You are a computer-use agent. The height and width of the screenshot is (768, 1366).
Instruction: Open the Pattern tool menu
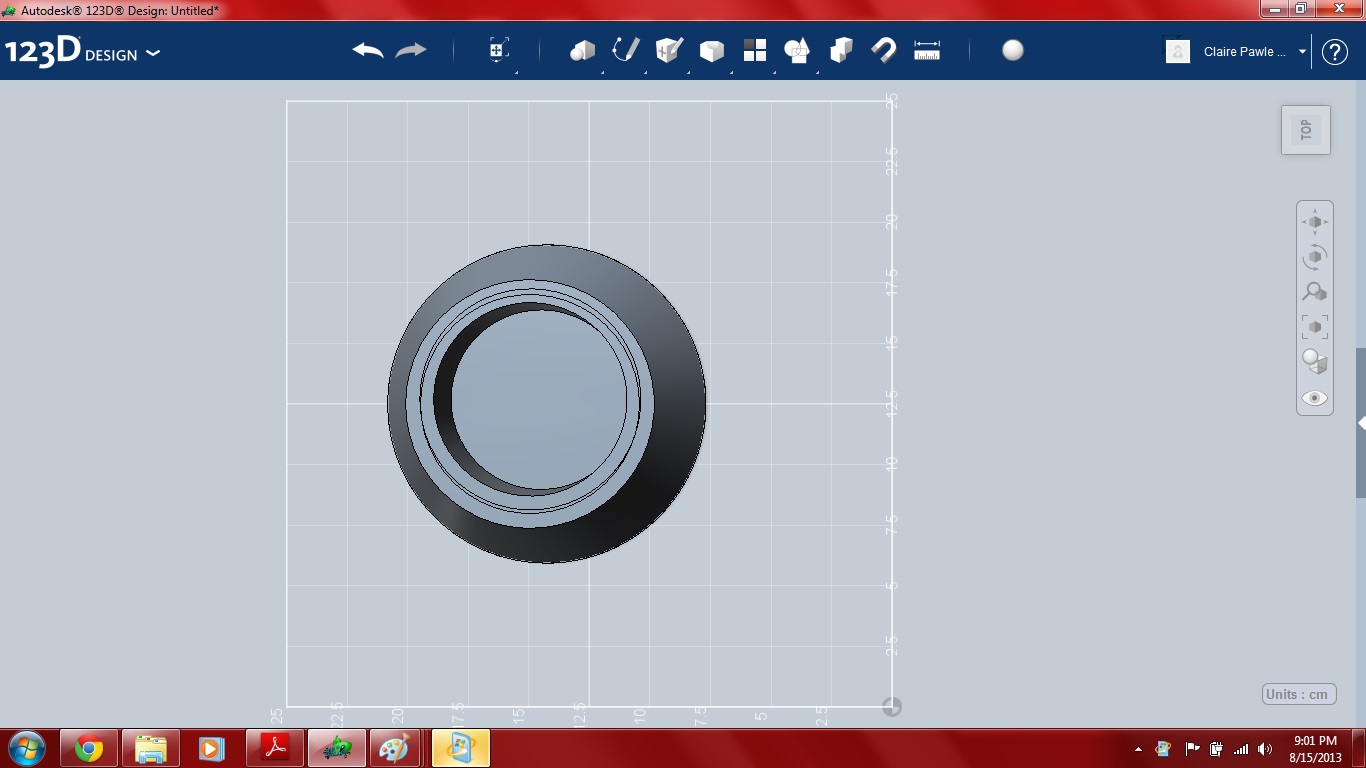pos(755,50)
